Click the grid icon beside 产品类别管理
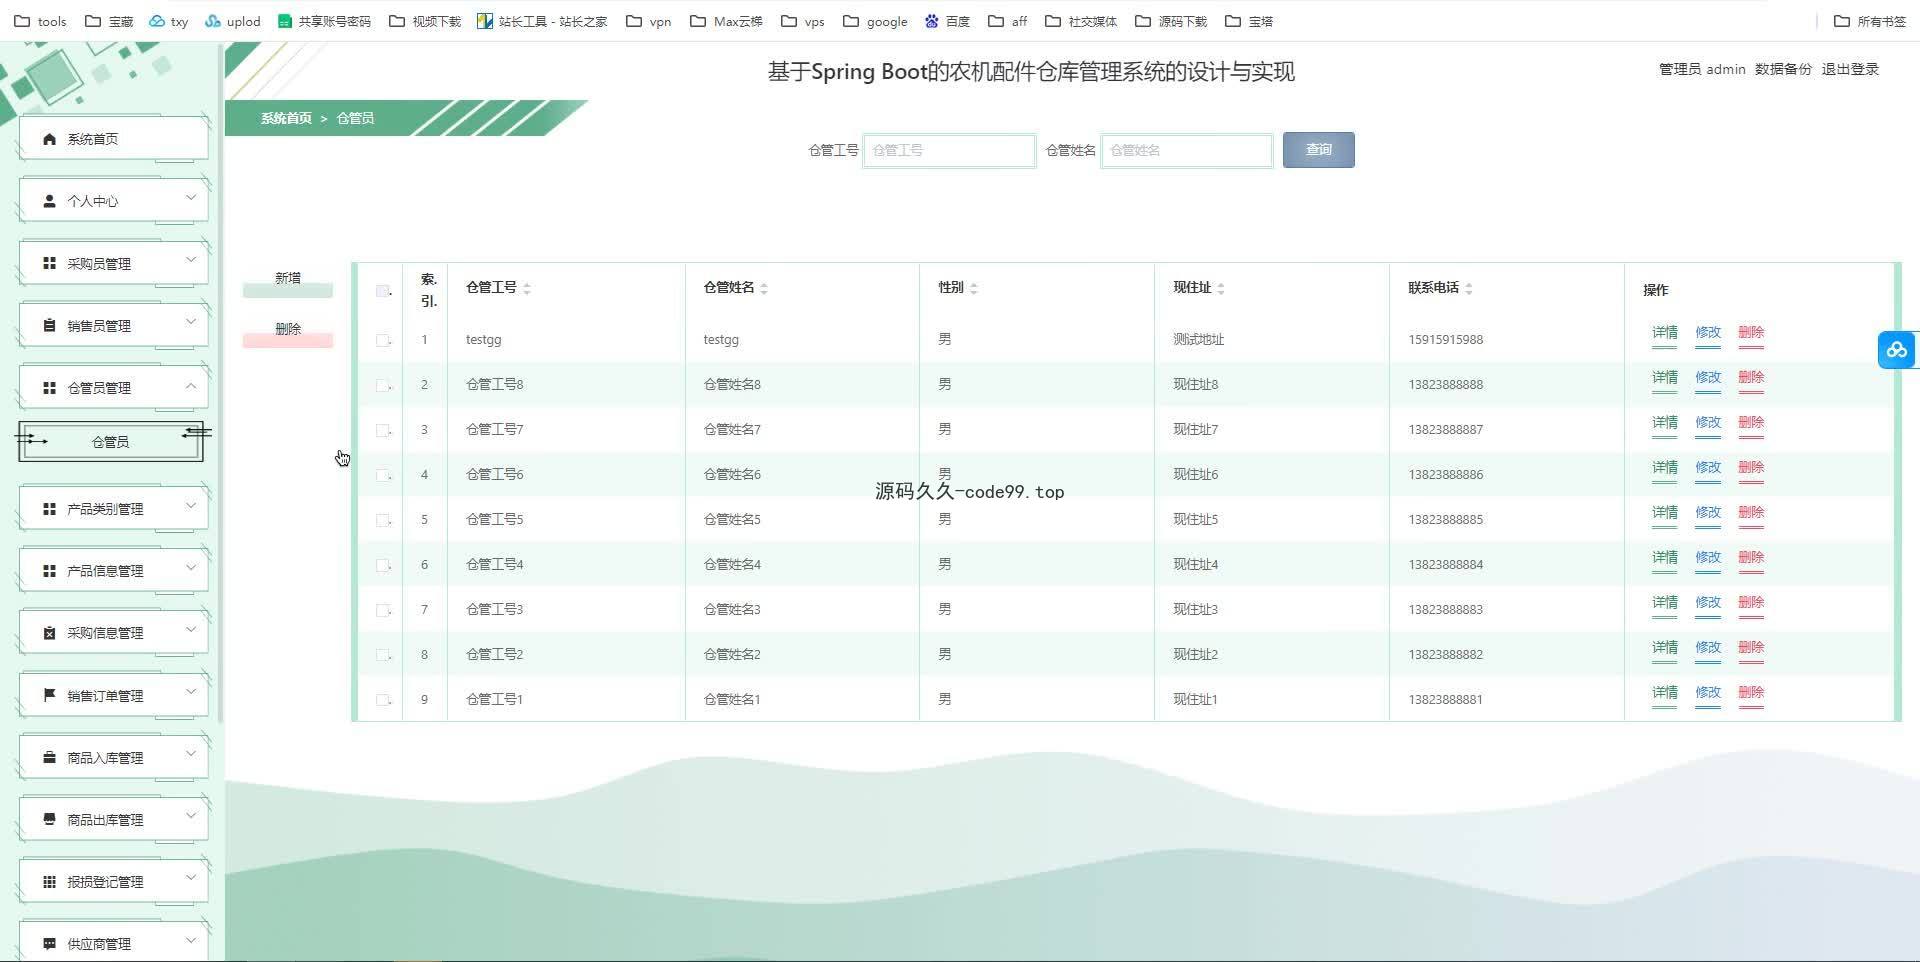The image size is (1920, 962). (x=49, y=509)
